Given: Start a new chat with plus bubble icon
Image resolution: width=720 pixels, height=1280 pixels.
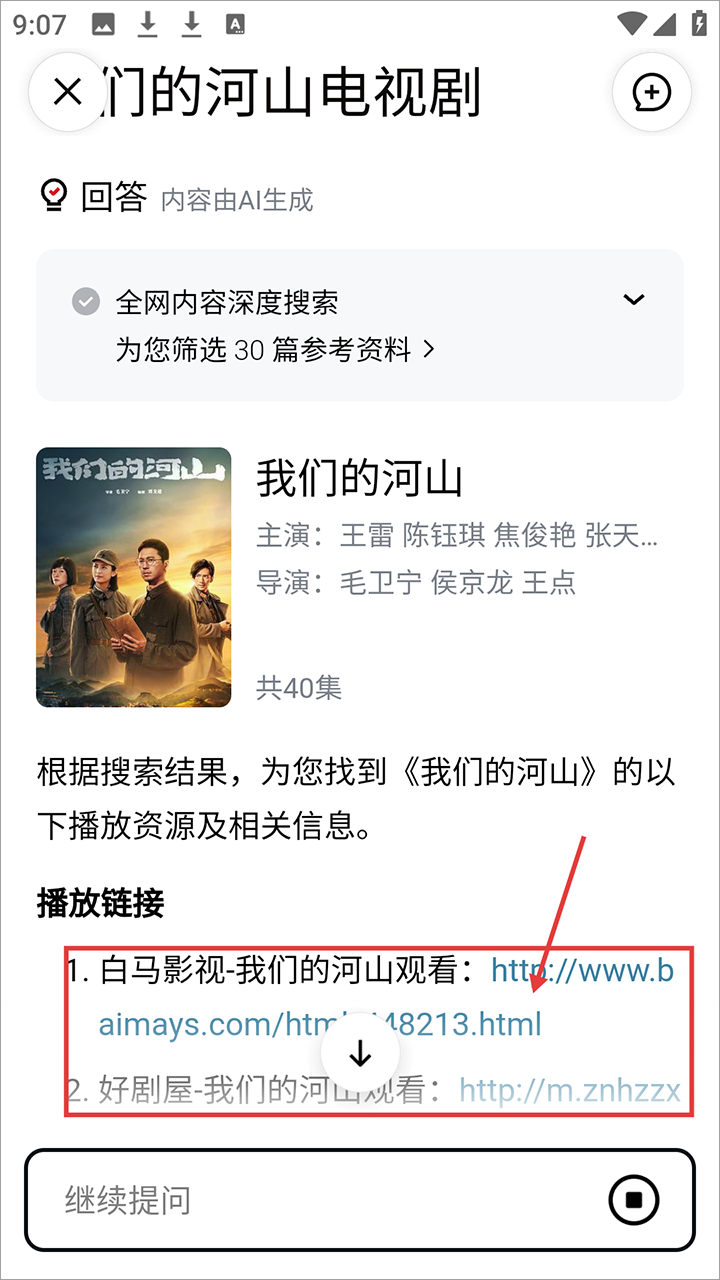Looking at the screenshot, I should [652, 92].
